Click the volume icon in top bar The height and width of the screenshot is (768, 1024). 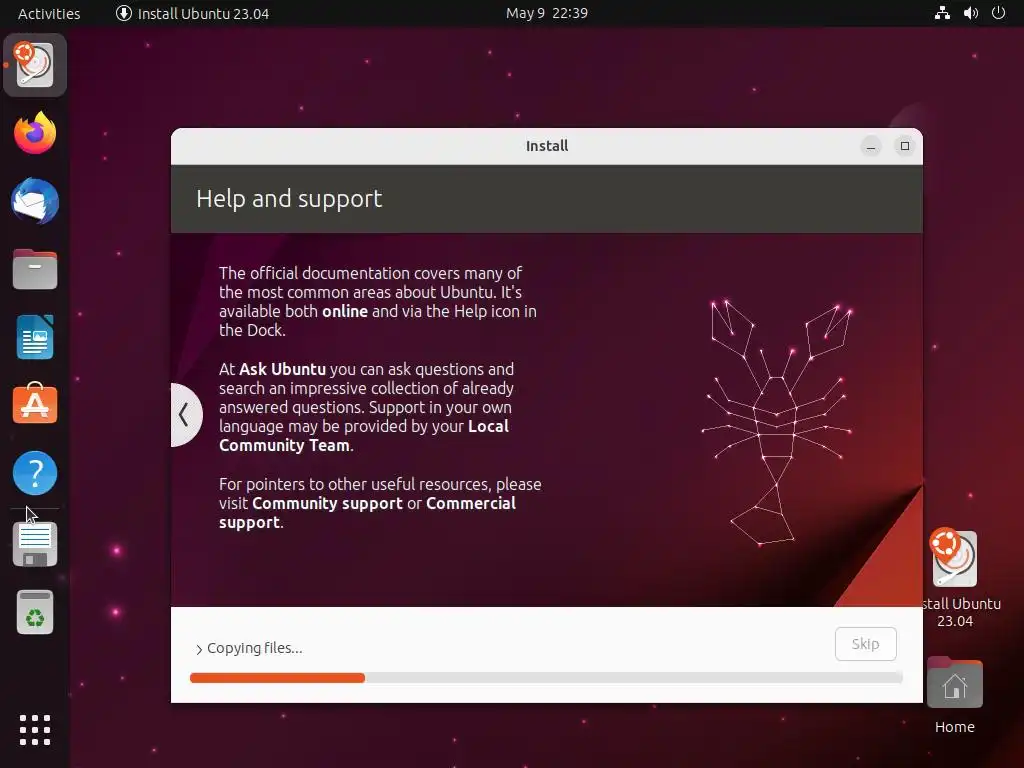[x=970, y=13]
